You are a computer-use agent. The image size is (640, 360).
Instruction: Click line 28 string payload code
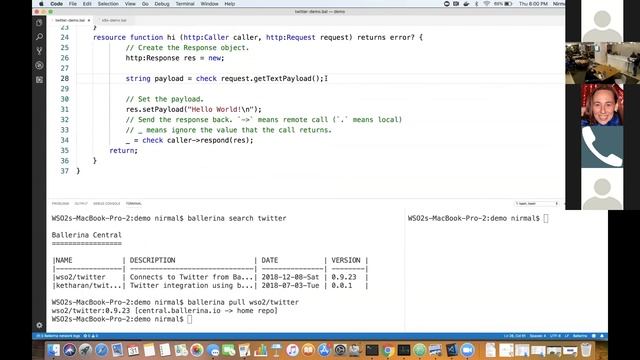tap(224, 78)
